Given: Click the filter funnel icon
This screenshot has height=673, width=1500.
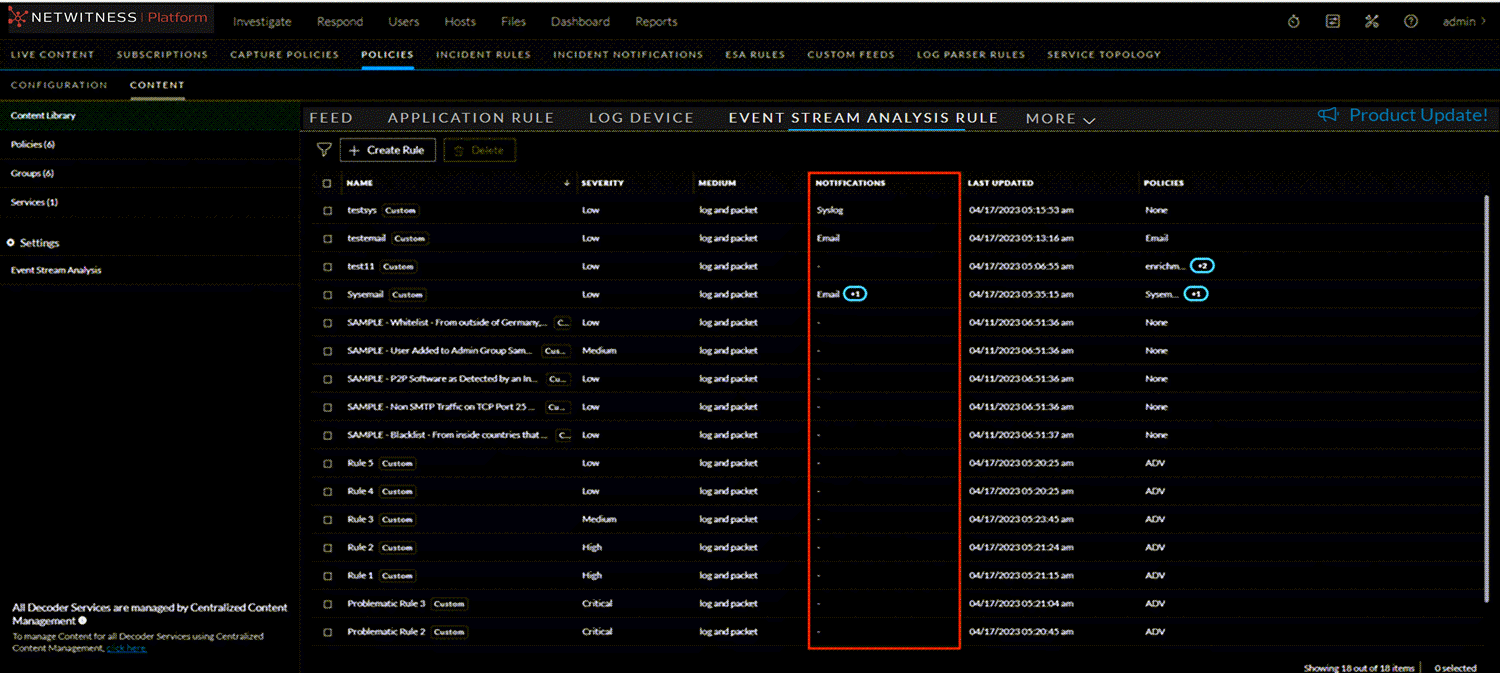Looking at the screenshot, I should coord(323,150).
